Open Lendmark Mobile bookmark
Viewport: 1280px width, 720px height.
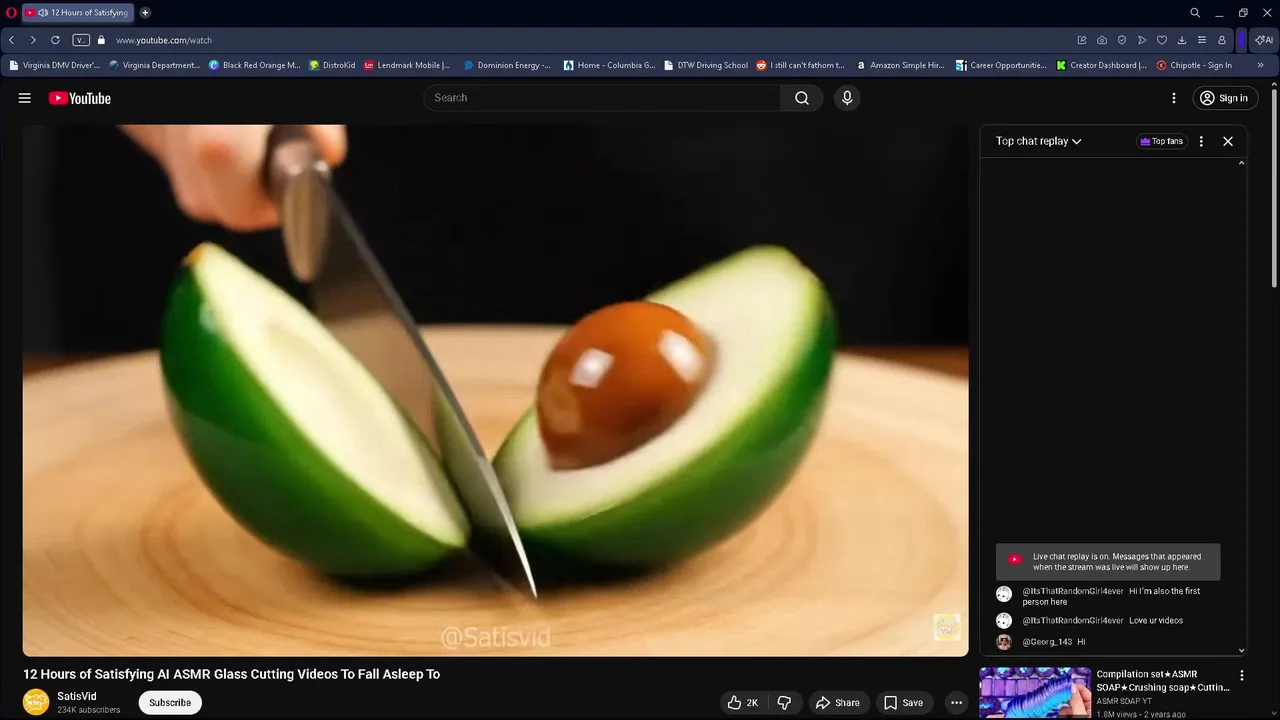(x=407, y=65)
